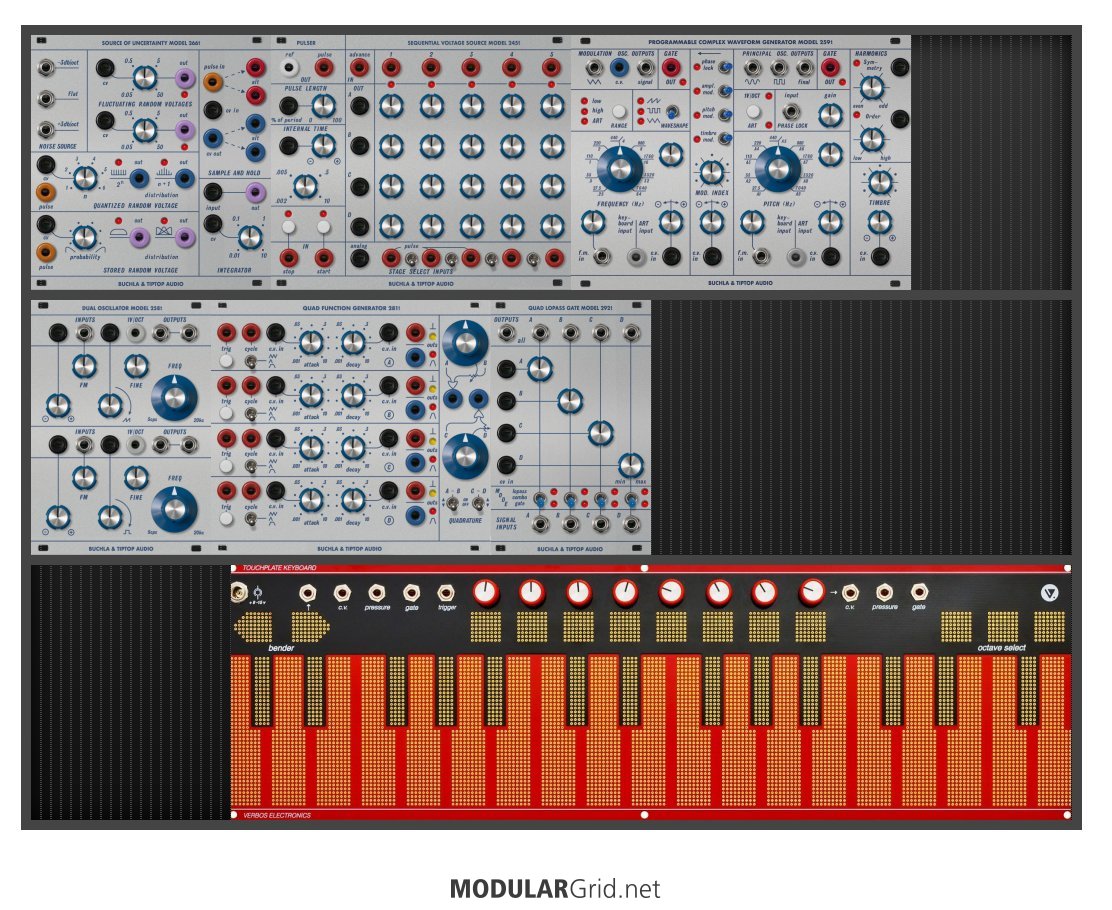The image size is (1112, 910).
Task: Click the red start input jack on Pulser
Action: [323, 257]
